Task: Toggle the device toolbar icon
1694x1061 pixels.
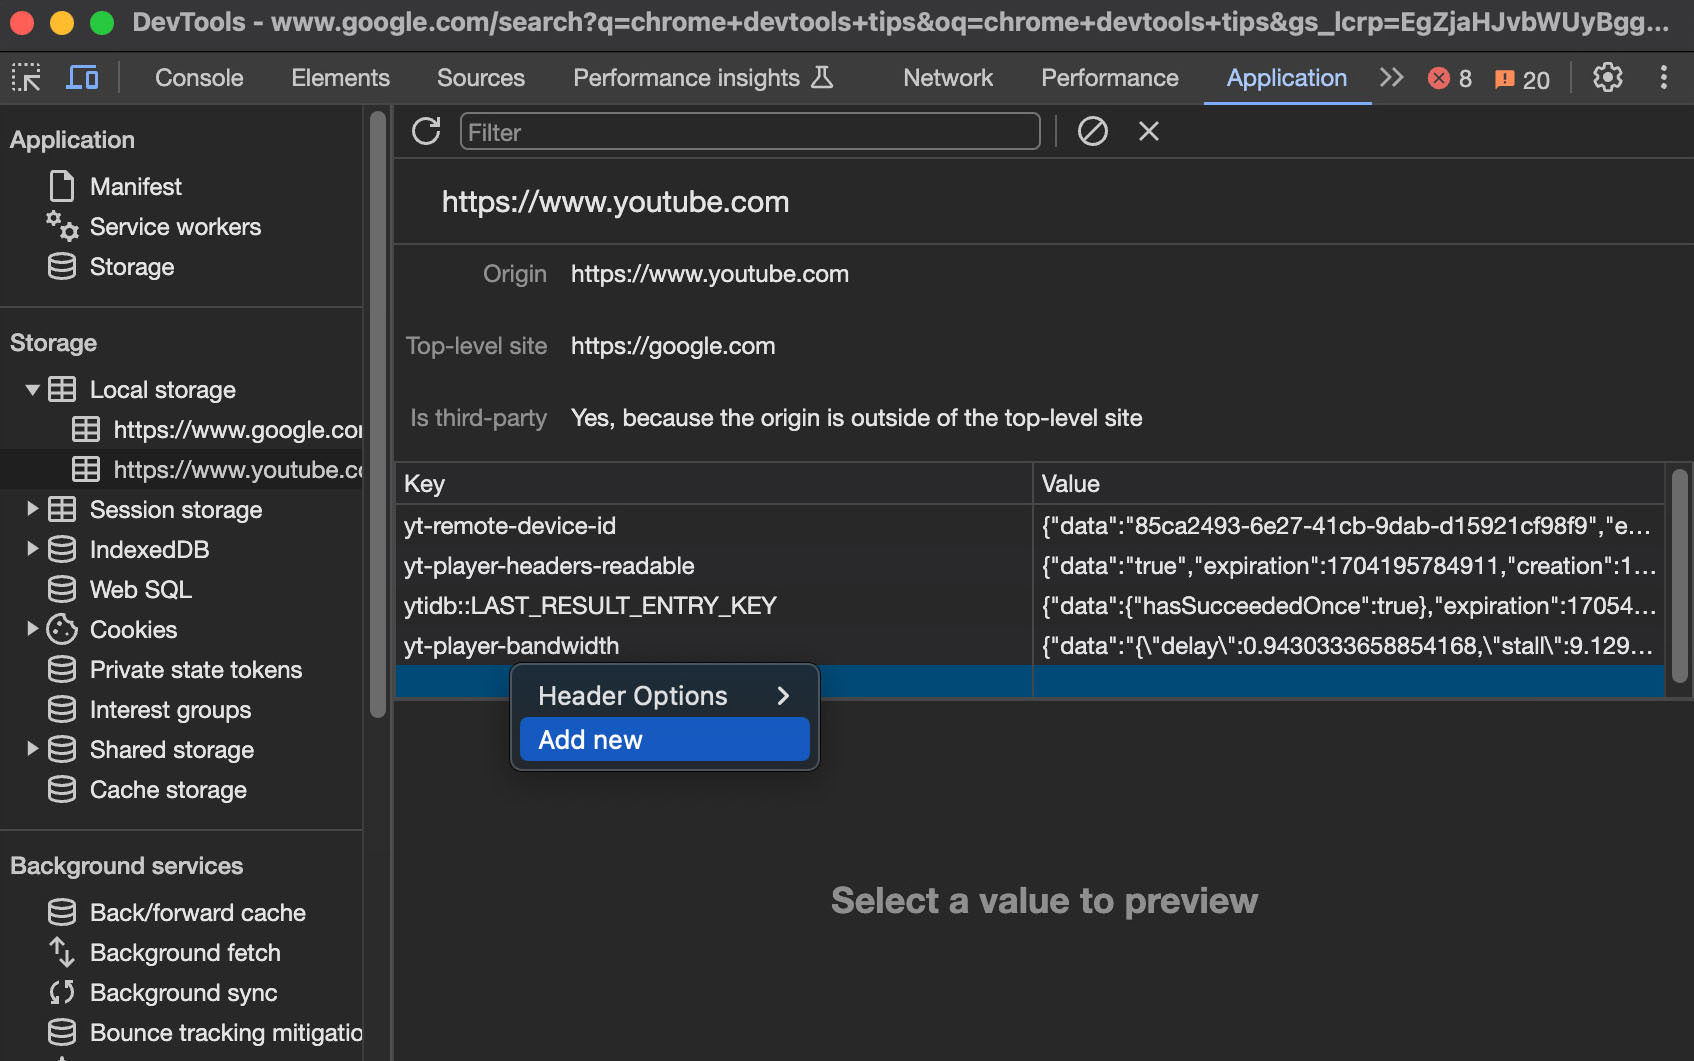Action: coord(82,78)
